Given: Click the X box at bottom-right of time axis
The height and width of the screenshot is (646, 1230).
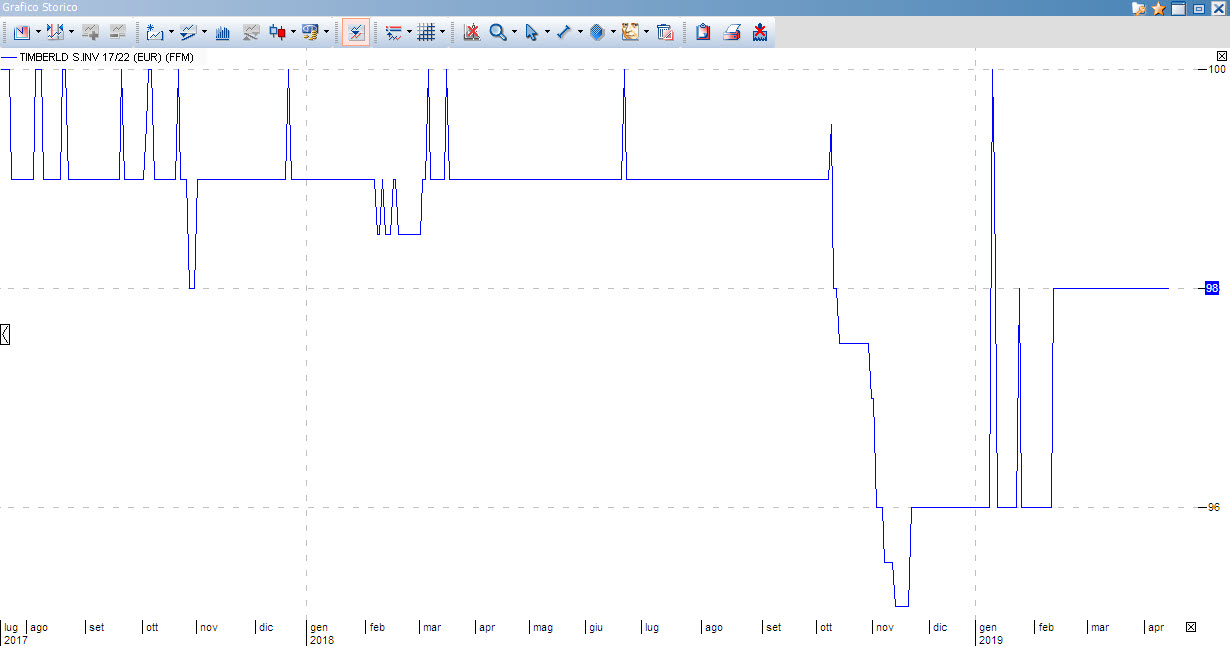Looking at the screenshot, I should tap(1190, 627).
